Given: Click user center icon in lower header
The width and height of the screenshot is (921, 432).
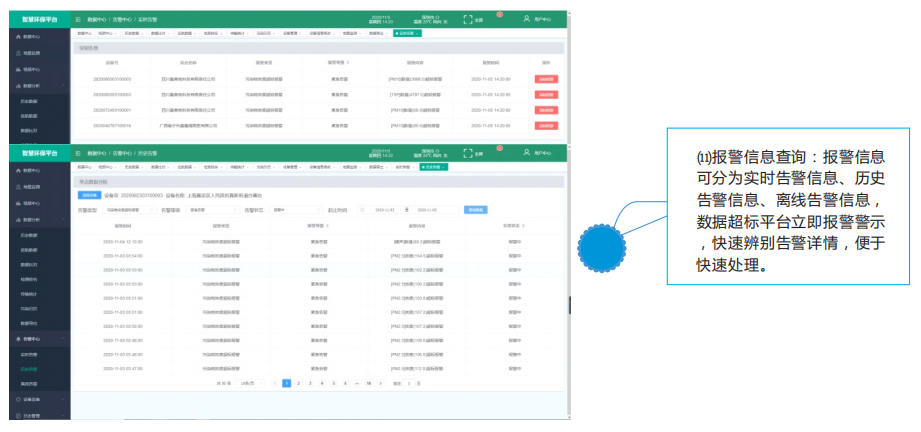Looking at the screenshot, I should tap(527, 155).
